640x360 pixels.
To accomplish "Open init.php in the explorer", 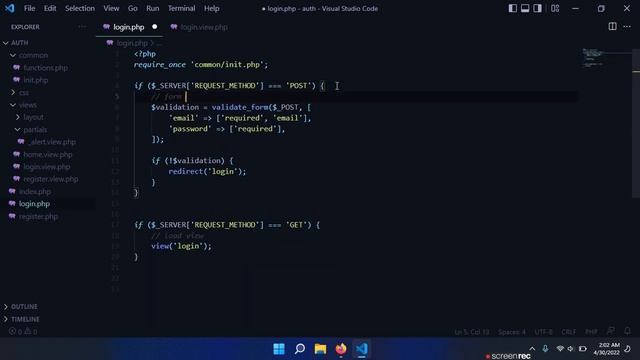I will coord(36,80).
